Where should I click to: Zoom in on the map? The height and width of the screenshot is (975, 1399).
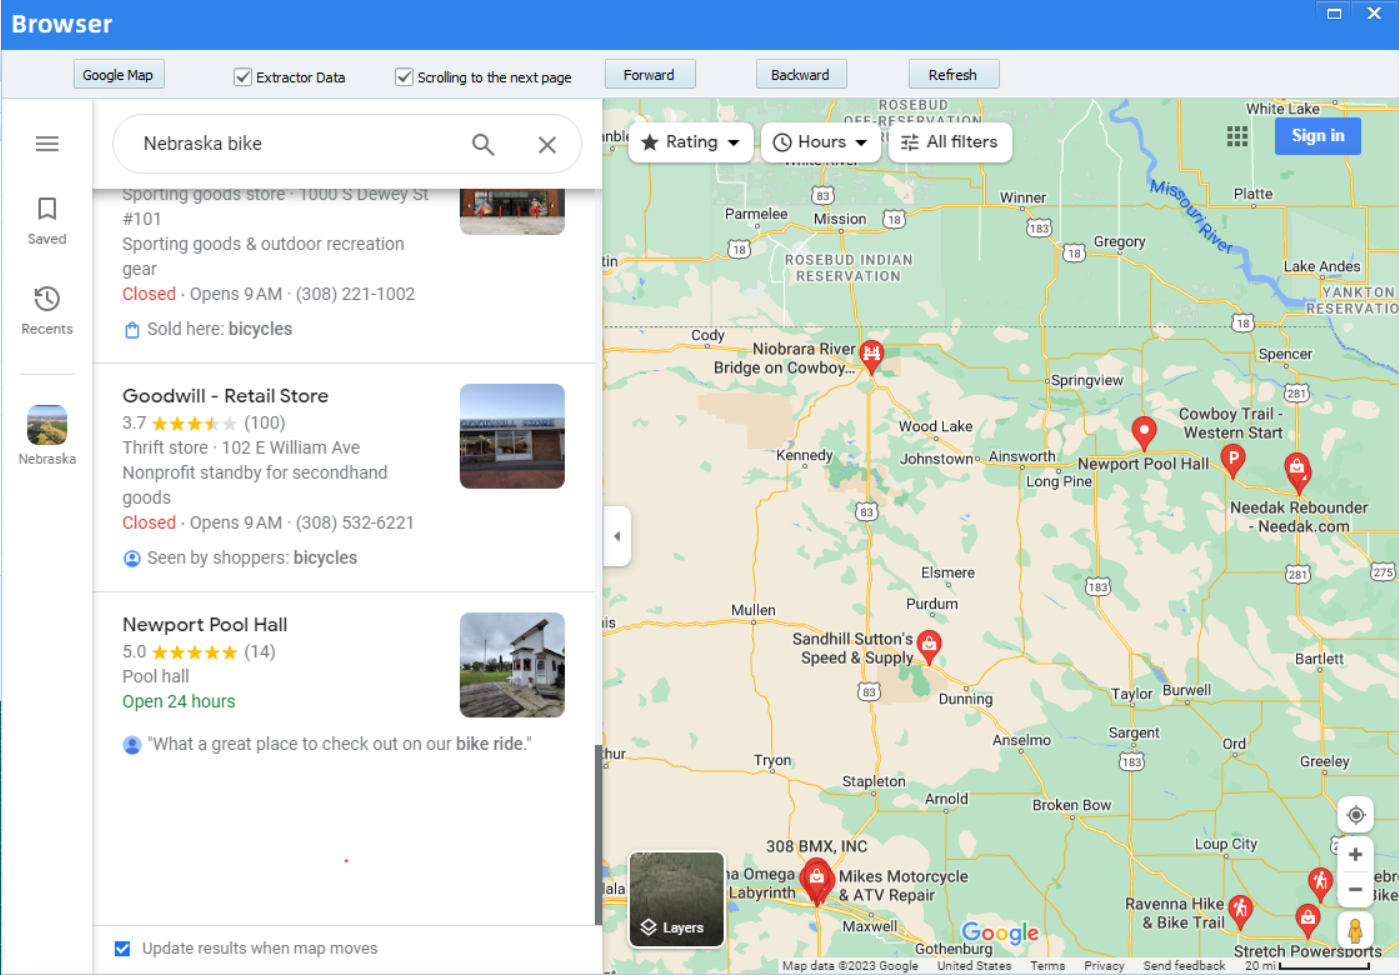pos(1355,855)
